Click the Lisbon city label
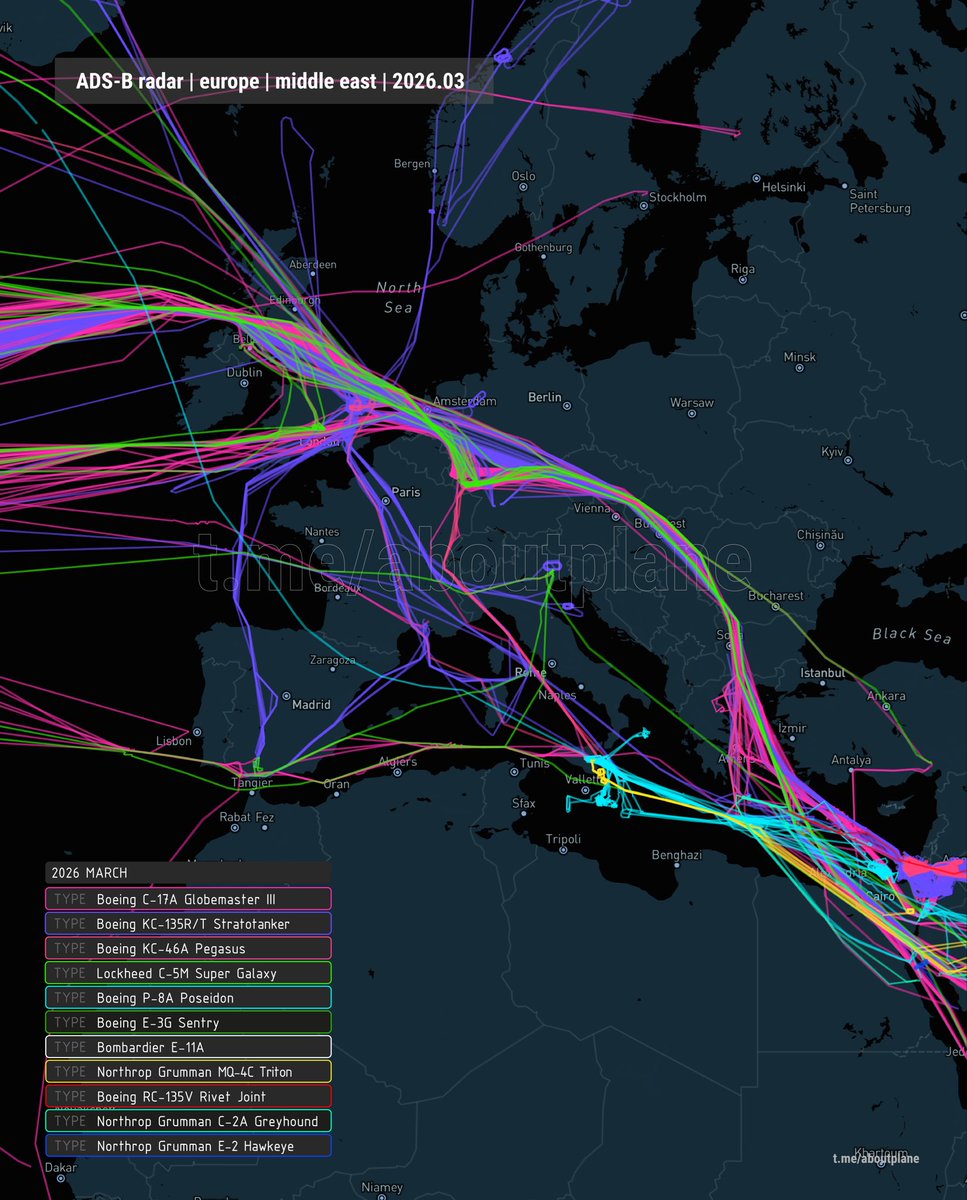The image size is (967, 1200). (x=174, y=741)
